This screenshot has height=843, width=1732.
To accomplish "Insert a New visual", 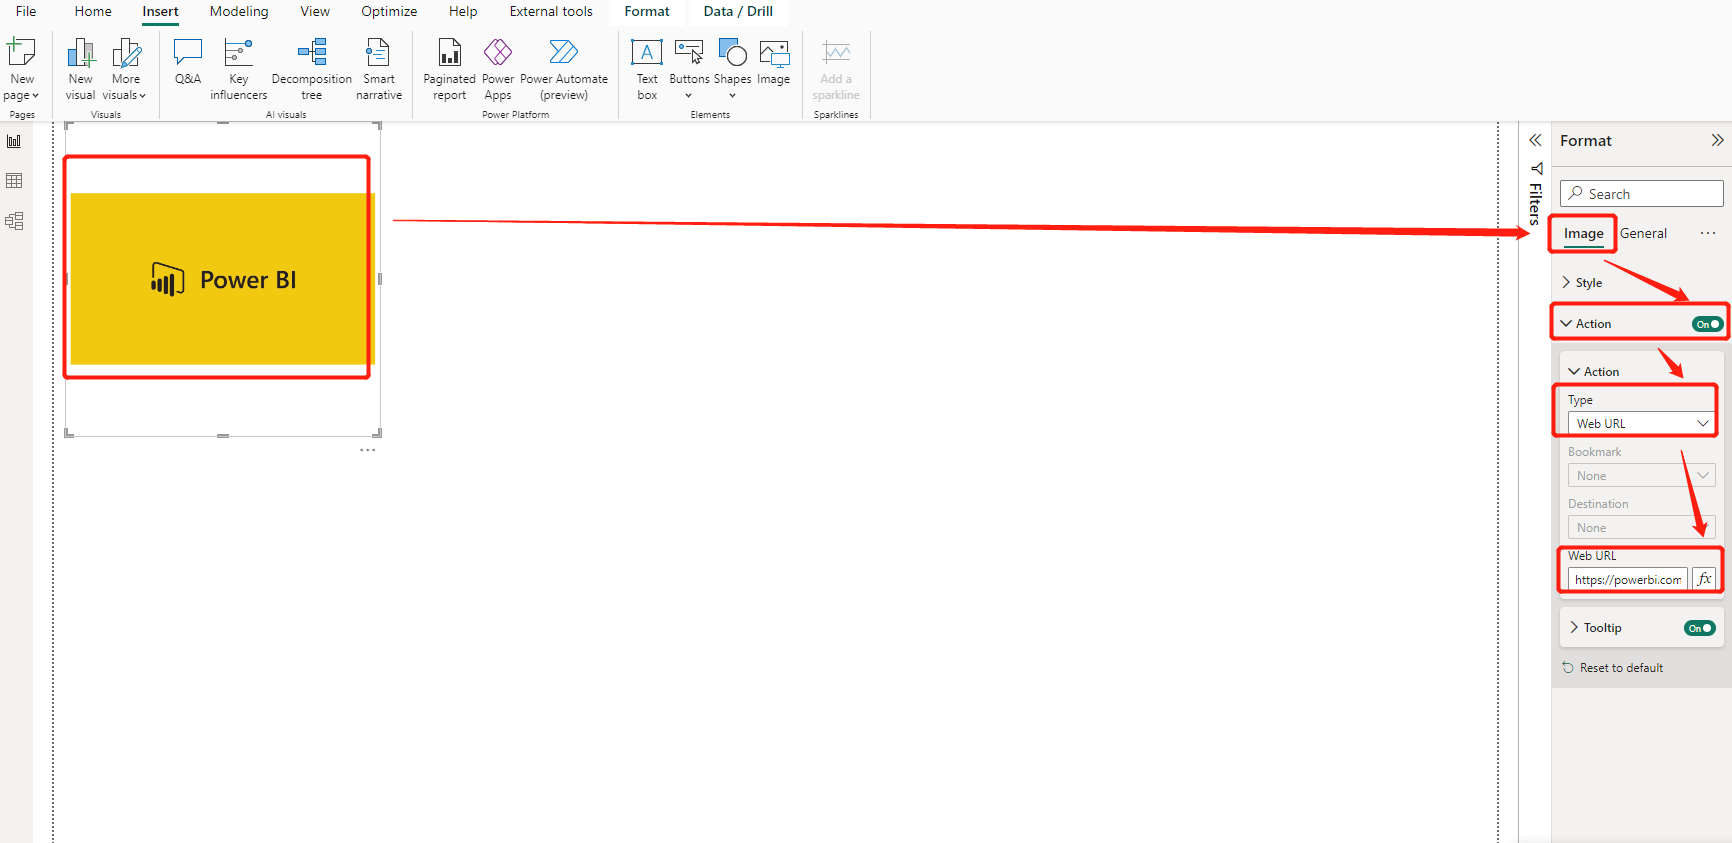I will coord(80,68).
